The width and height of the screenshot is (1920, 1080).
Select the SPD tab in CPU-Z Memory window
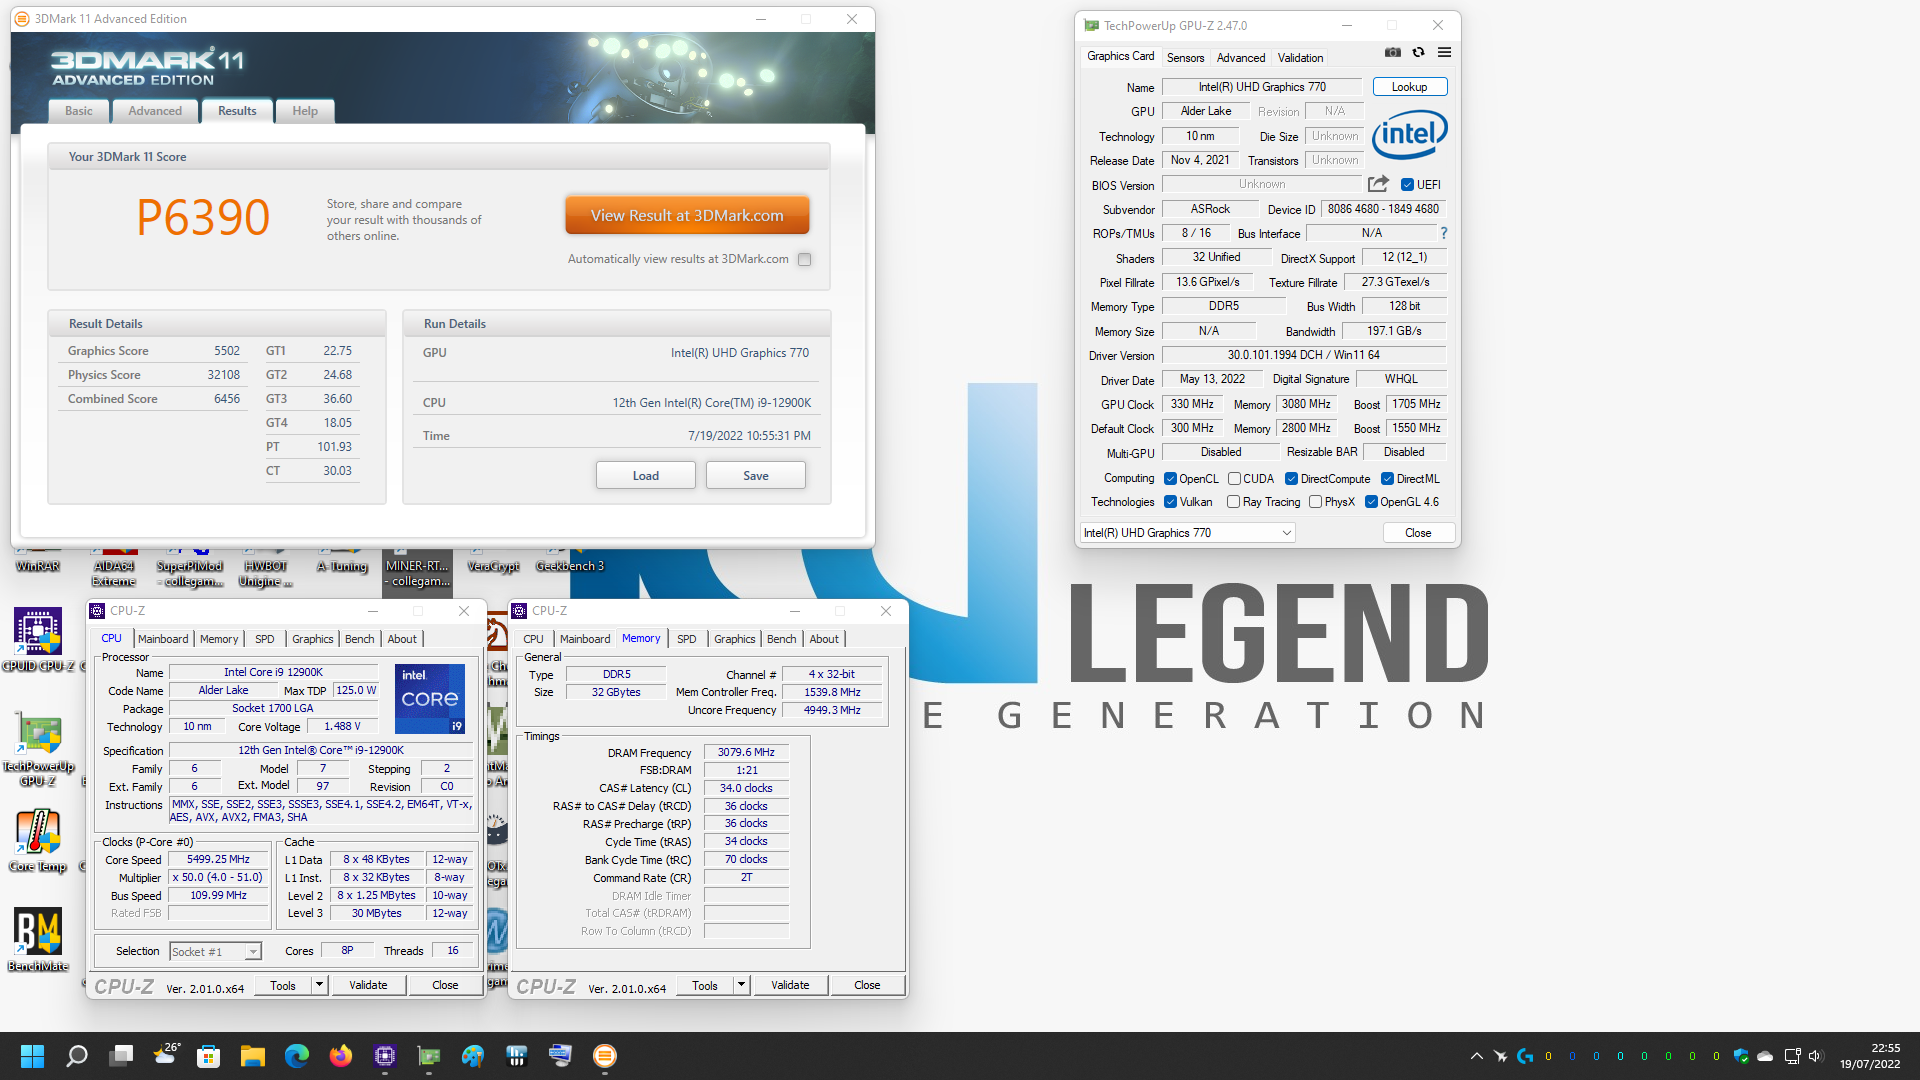point(686,639)
